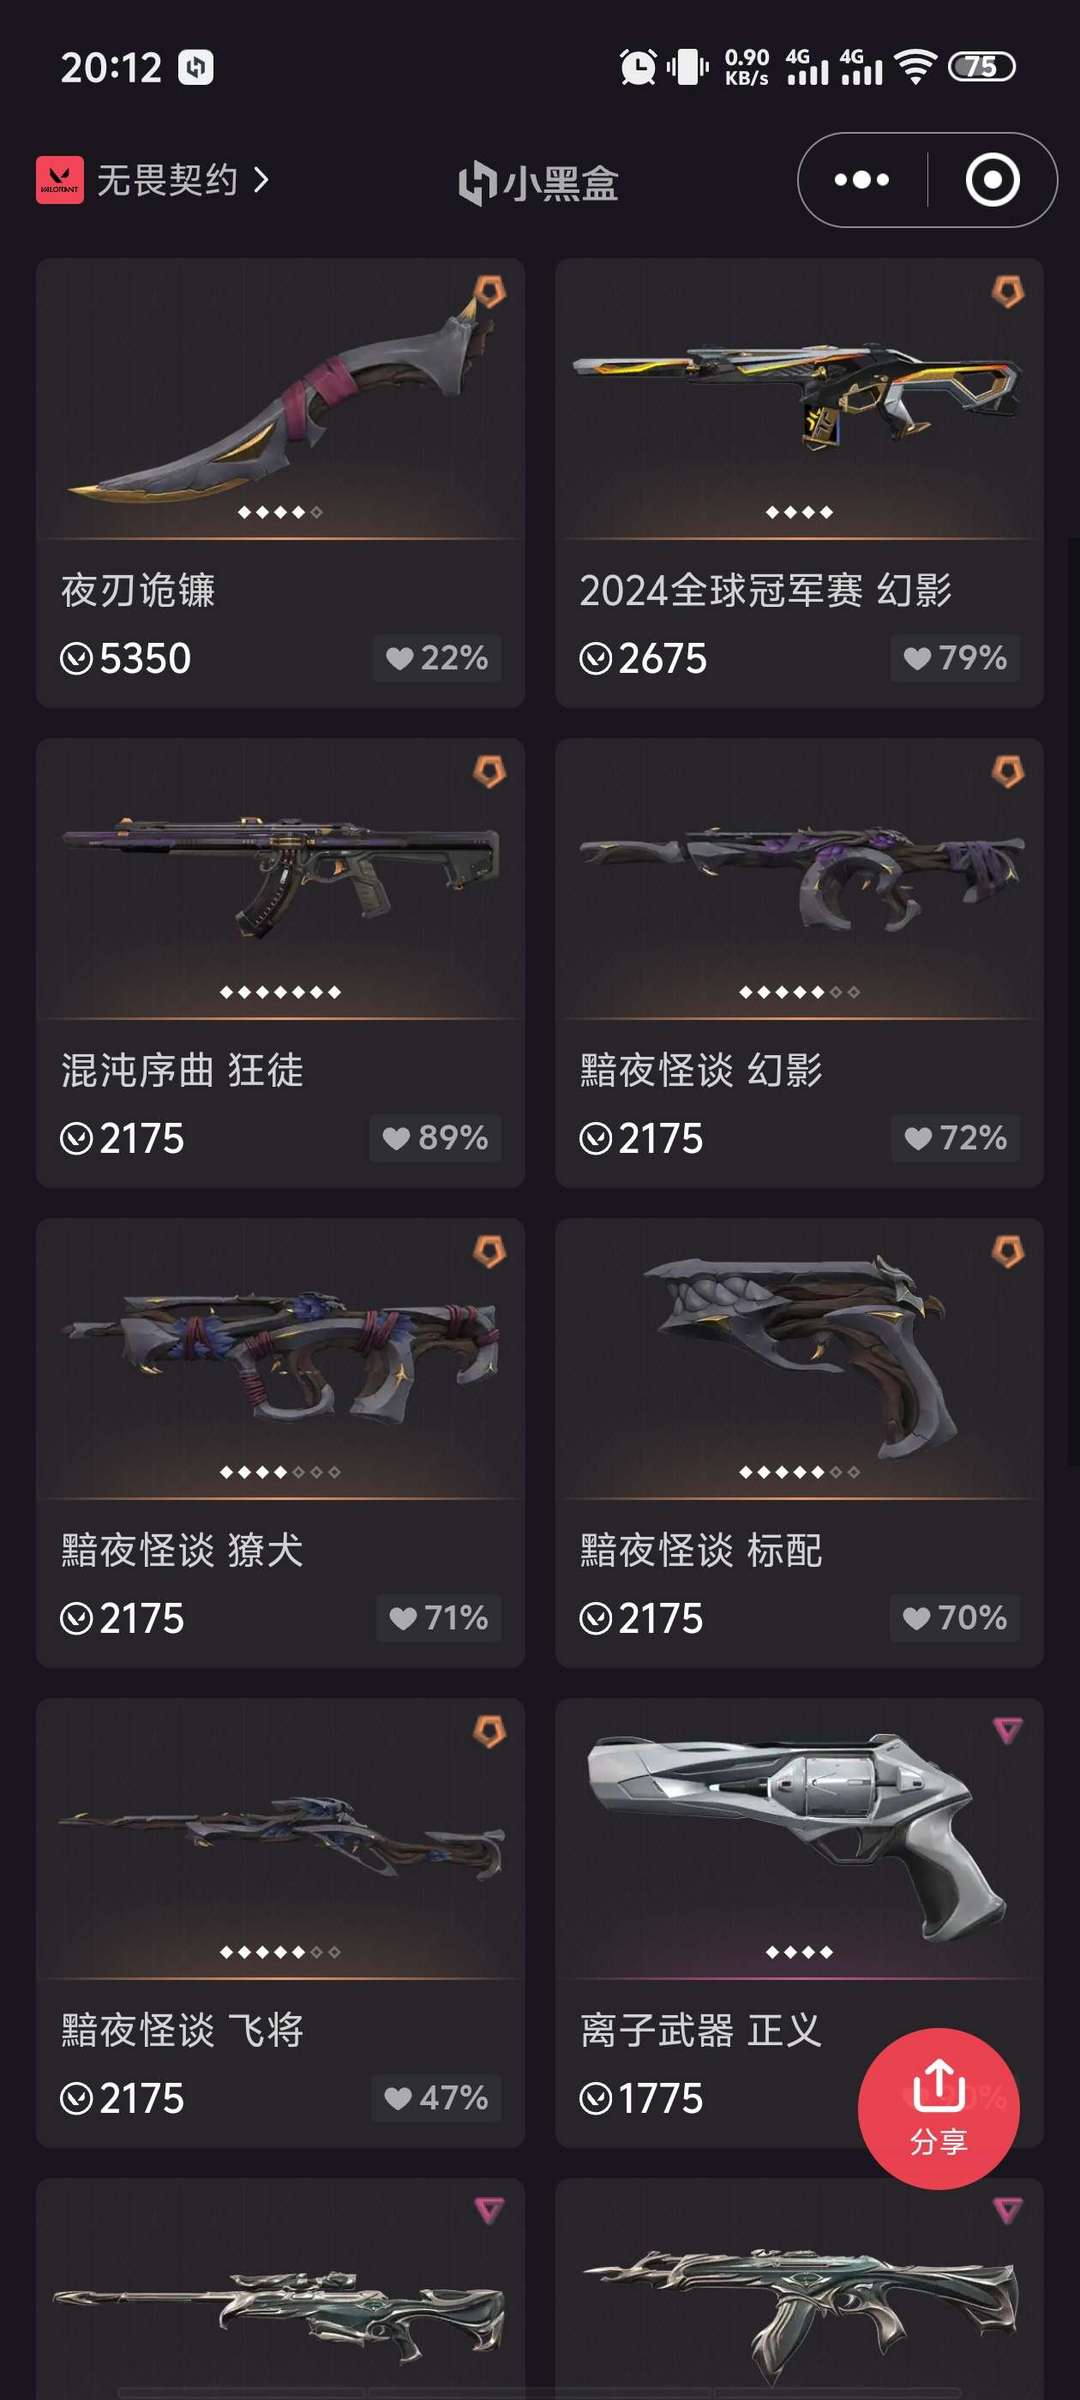Tap the orange tier badge on 夜刃诡镰
1080x2400 pixels.
(x=489, y=292)
